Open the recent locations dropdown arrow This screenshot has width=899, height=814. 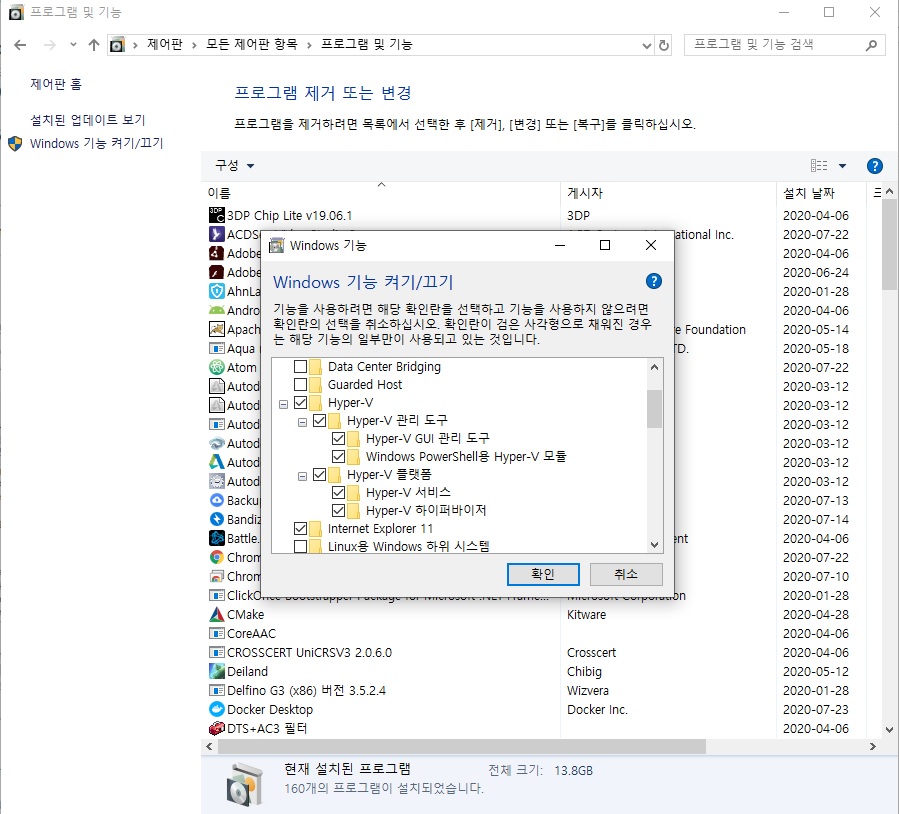73,45
